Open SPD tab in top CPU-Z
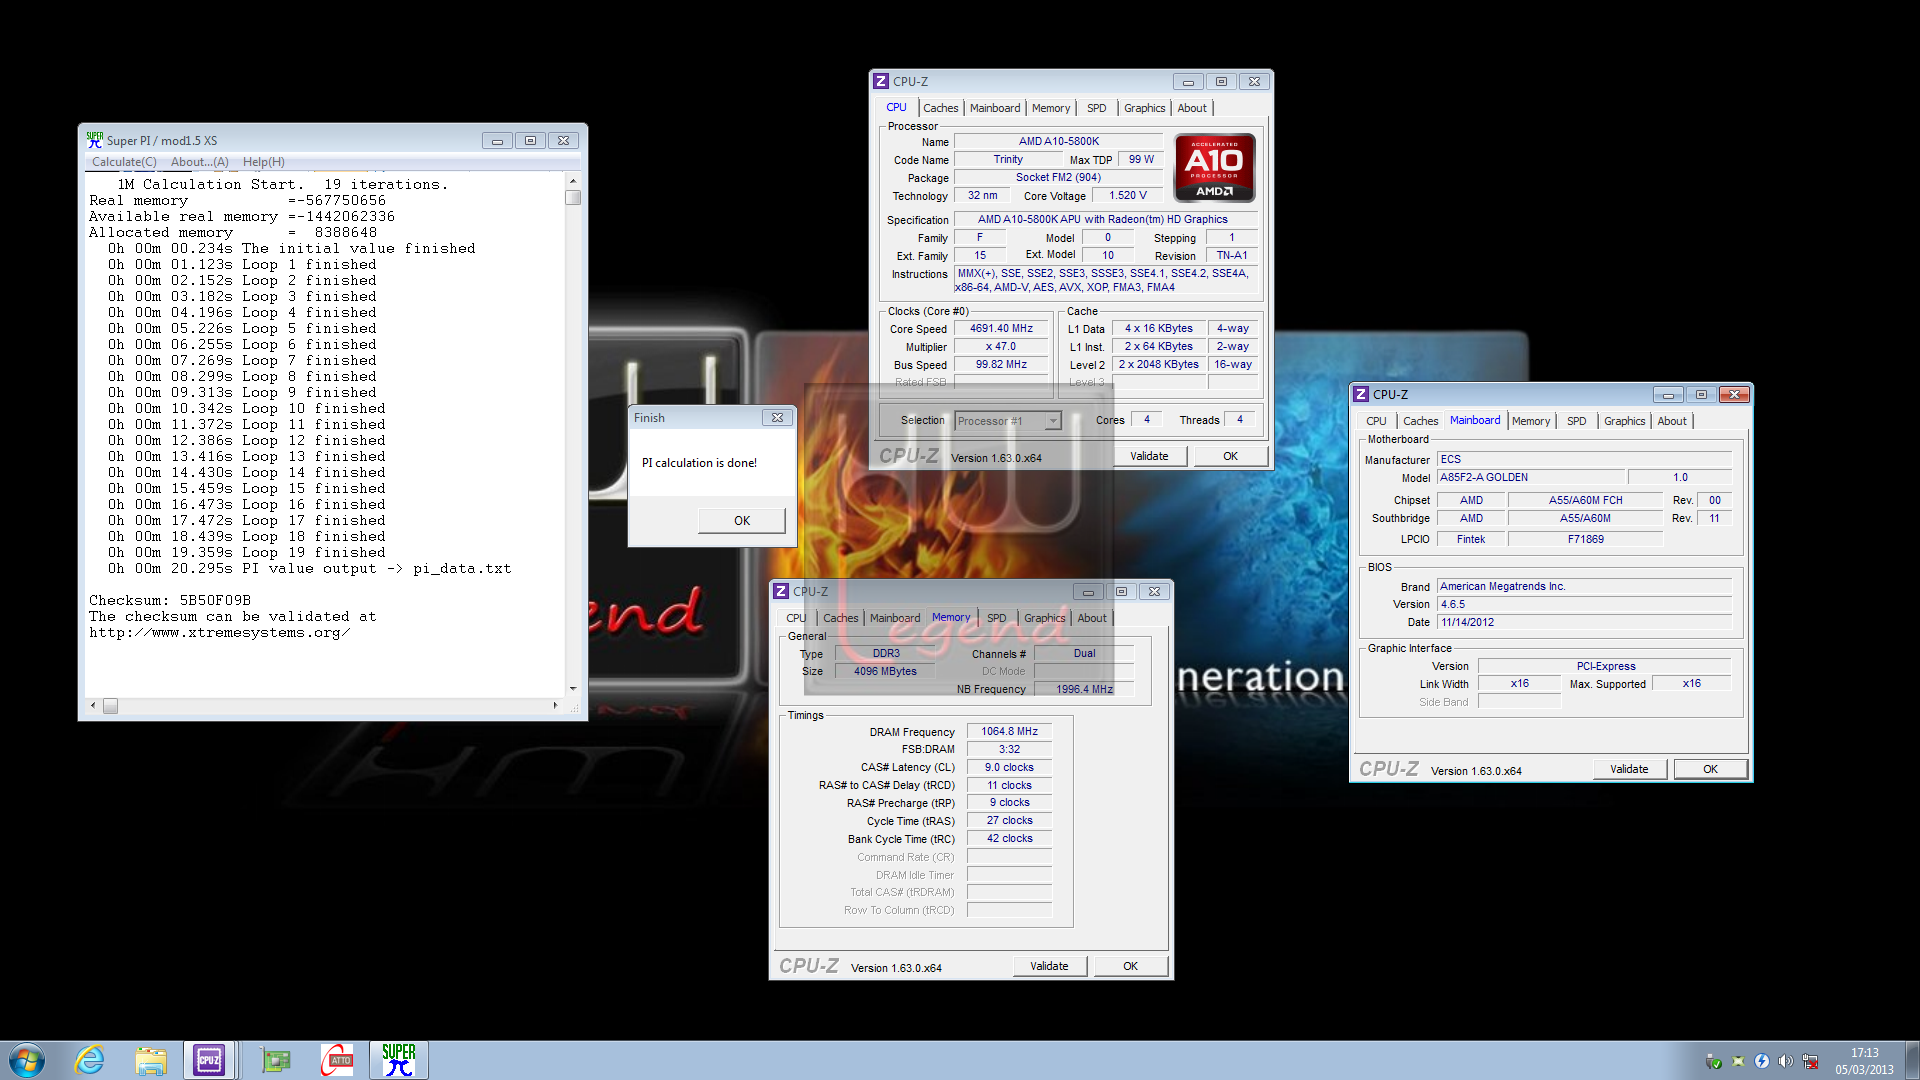The height and width of the screenshot is (1080, 1920). tap(1097, 108)
